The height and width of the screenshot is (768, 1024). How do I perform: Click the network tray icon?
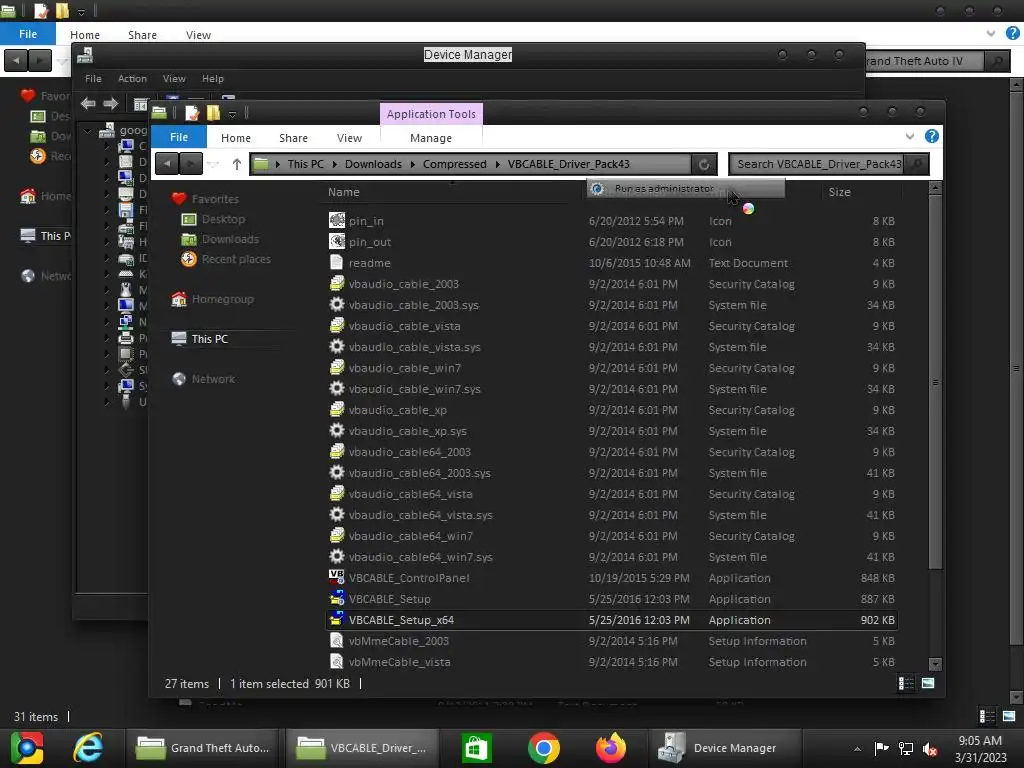tap(906, 748)
